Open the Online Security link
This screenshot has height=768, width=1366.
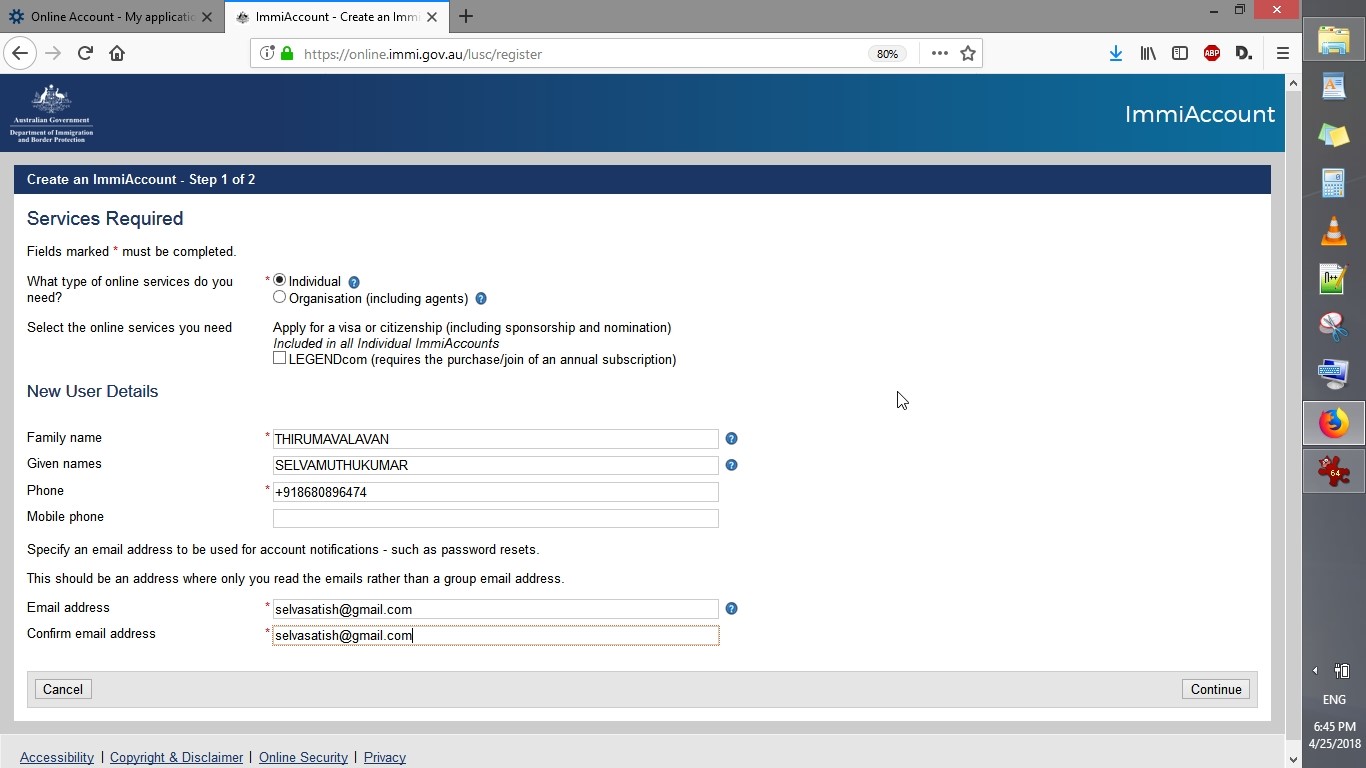pyautogui.click(x=303, y=757)
